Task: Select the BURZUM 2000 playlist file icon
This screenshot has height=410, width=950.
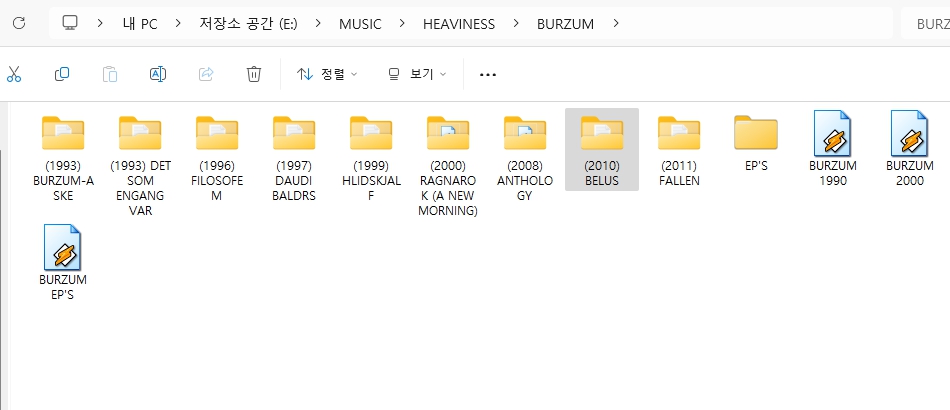Action: click(x=910, y=133)
